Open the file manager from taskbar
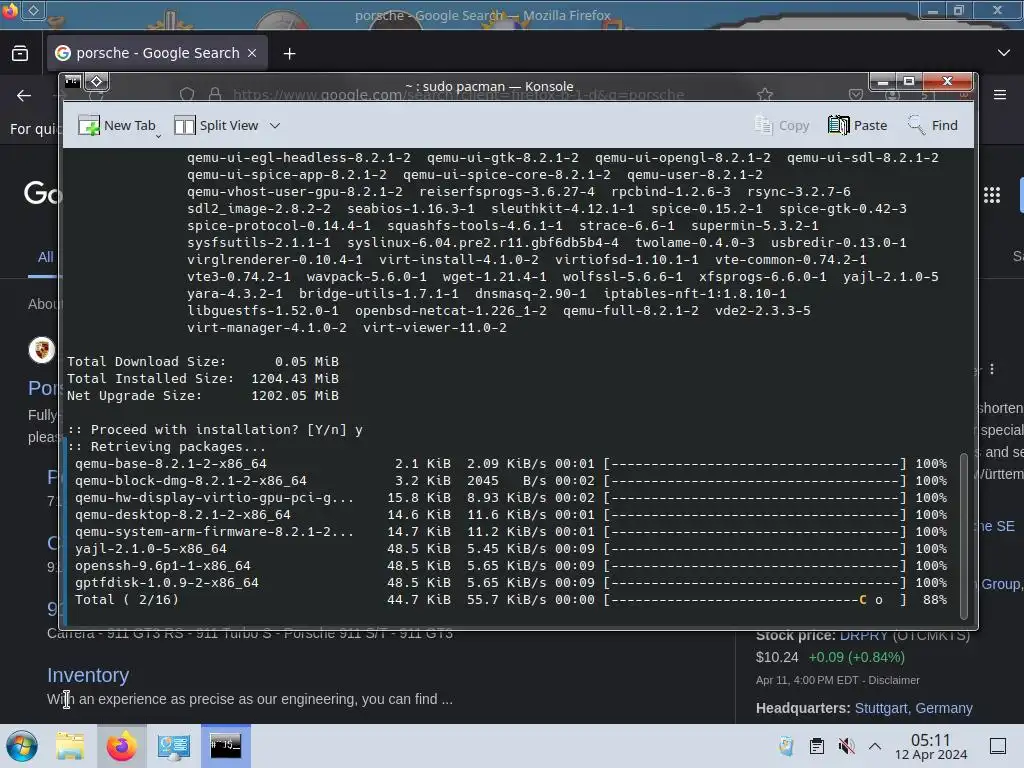The image size is (1024, 768). [70, 746]
